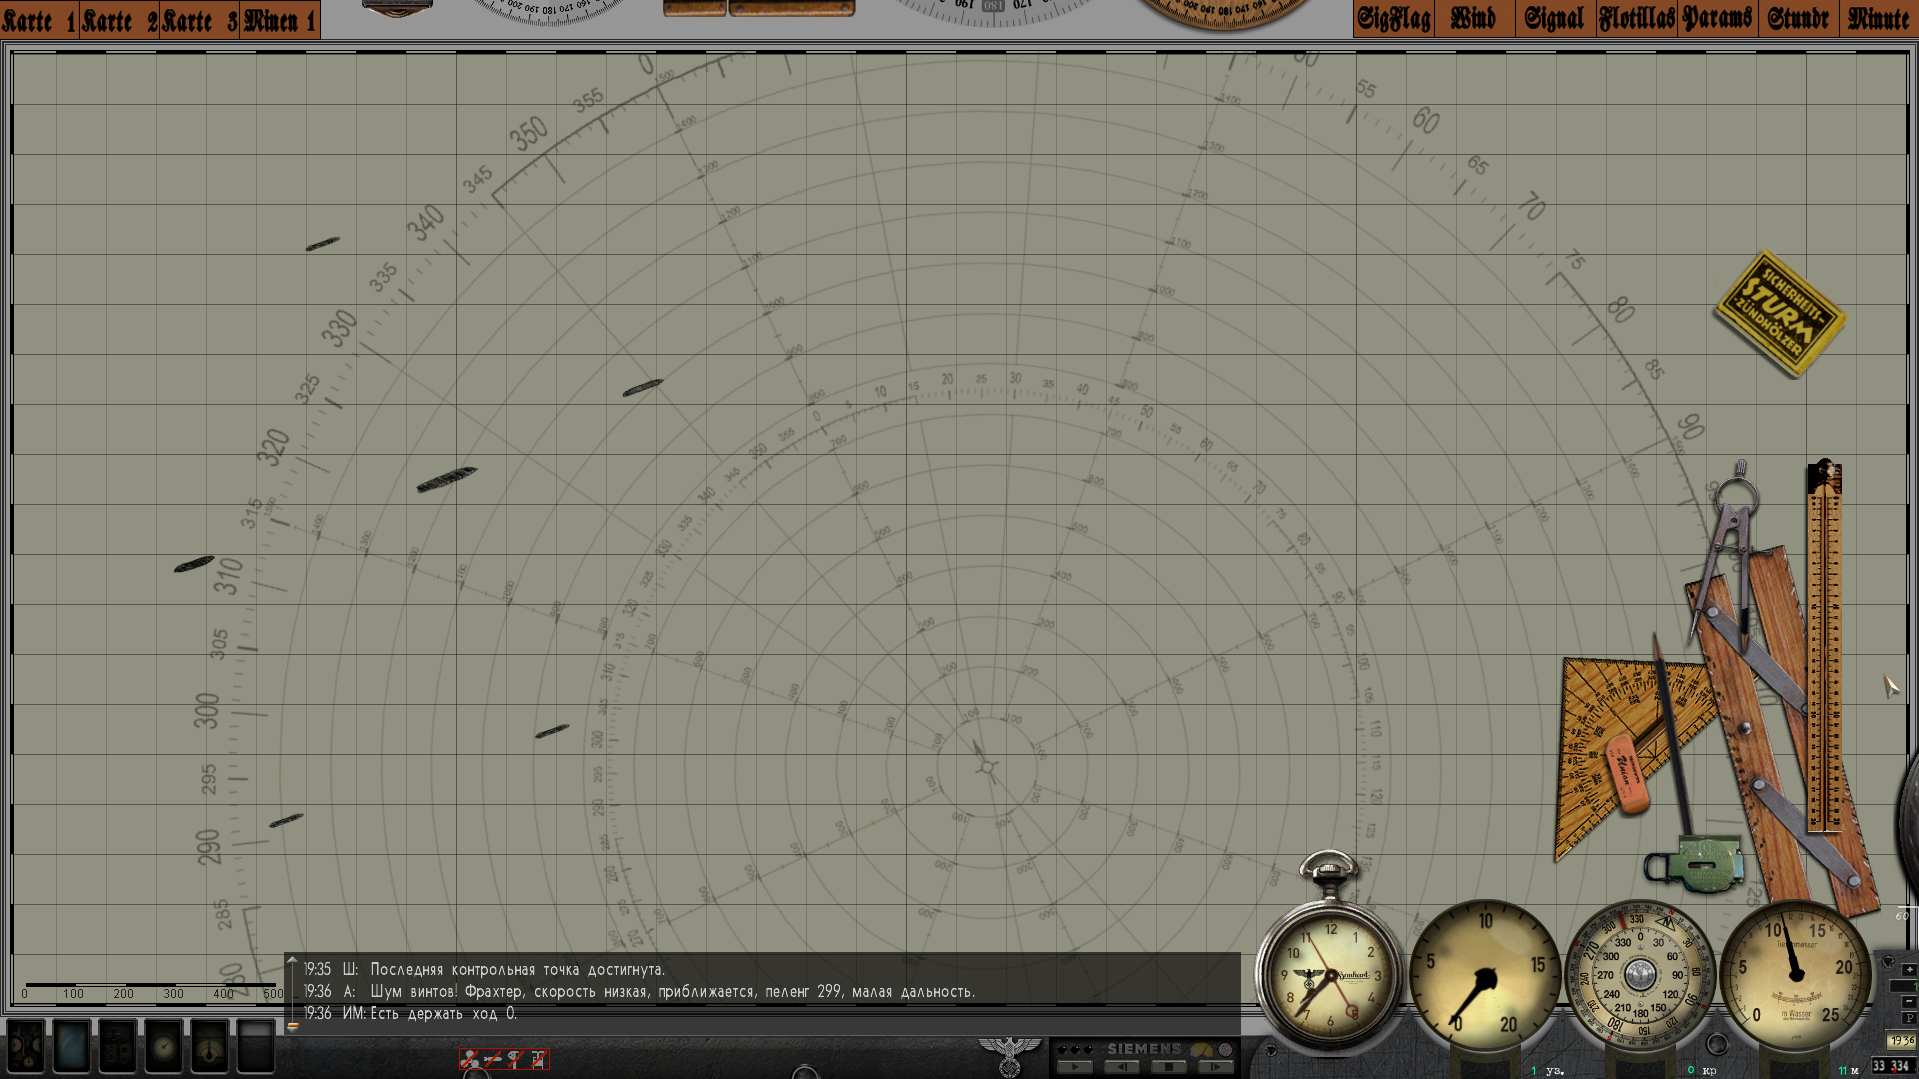Select the ship contact near bearing 340
The width and height of the screenshot is (1919, 1079).
[x=642, y=387]
